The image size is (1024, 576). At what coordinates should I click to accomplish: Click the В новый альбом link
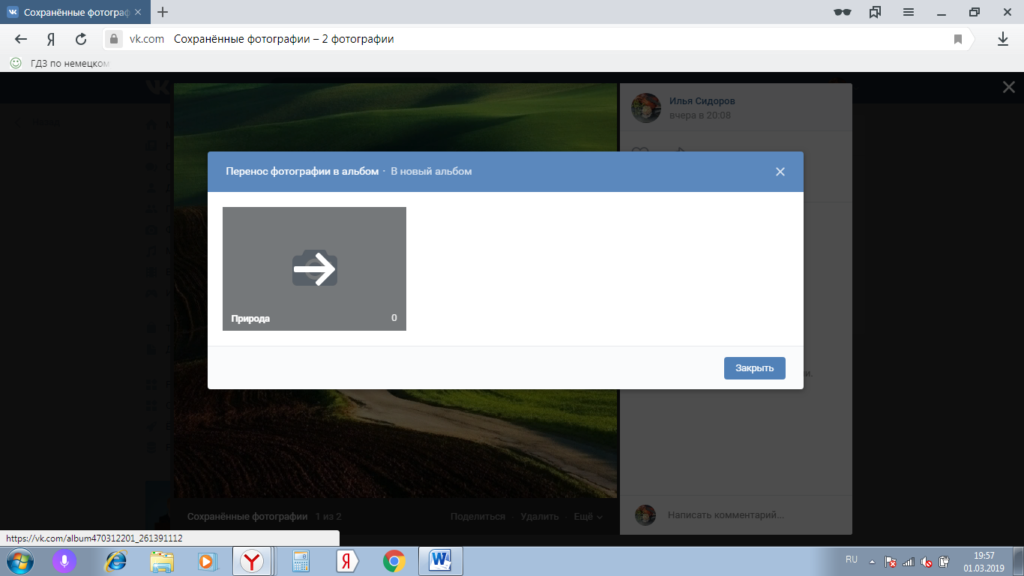point(431,172)
